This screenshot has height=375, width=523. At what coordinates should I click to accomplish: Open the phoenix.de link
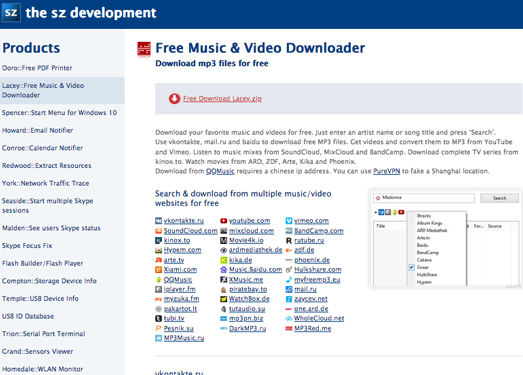tap(312, 260)
